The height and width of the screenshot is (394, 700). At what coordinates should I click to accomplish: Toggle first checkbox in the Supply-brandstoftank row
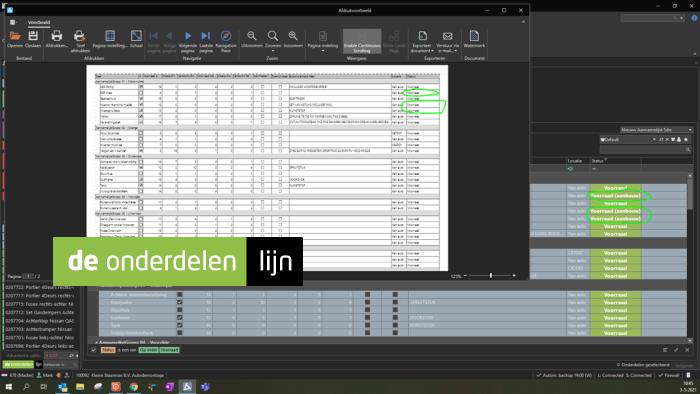(179, 333)
